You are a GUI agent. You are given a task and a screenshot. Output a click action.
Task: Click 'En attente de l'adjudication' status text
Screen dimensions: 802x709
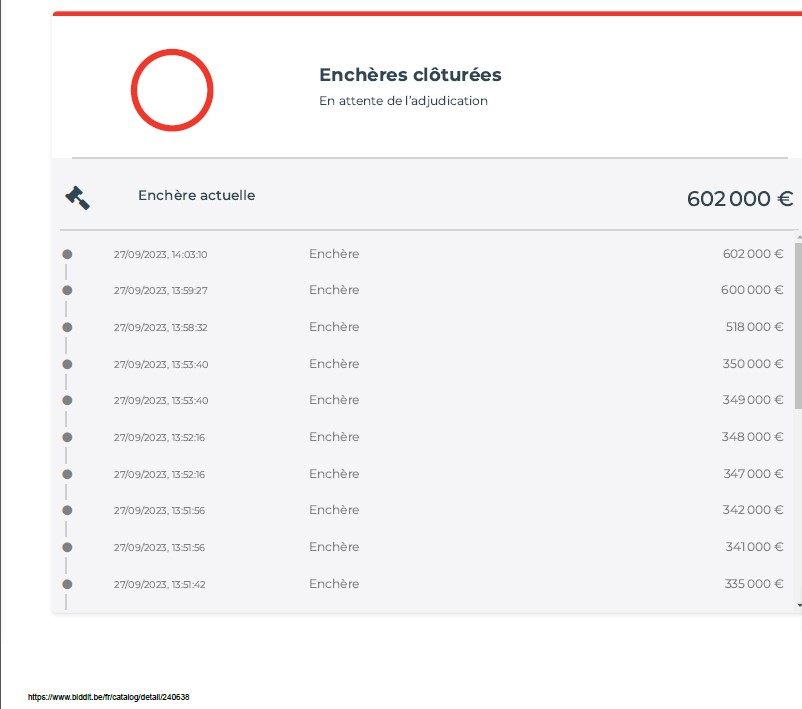tap(403, 101)
